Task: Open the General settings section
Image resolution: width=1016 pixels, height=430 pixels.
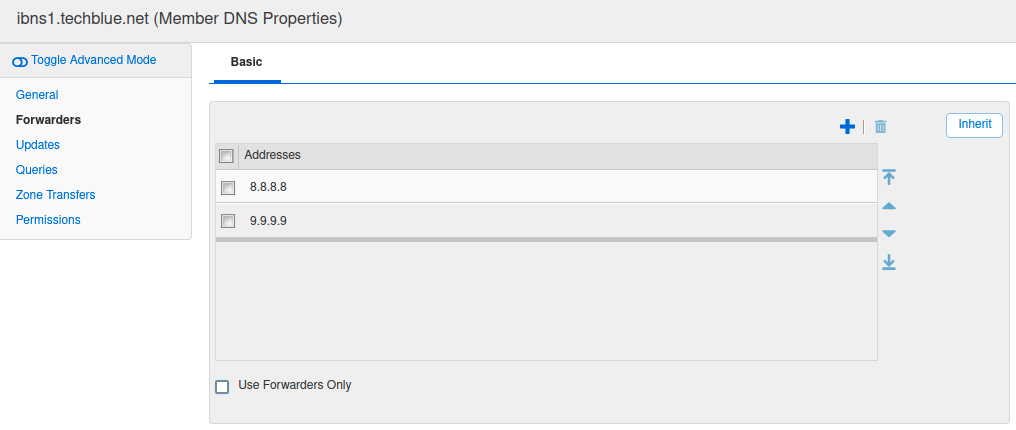Action: (x=37, y=95)
